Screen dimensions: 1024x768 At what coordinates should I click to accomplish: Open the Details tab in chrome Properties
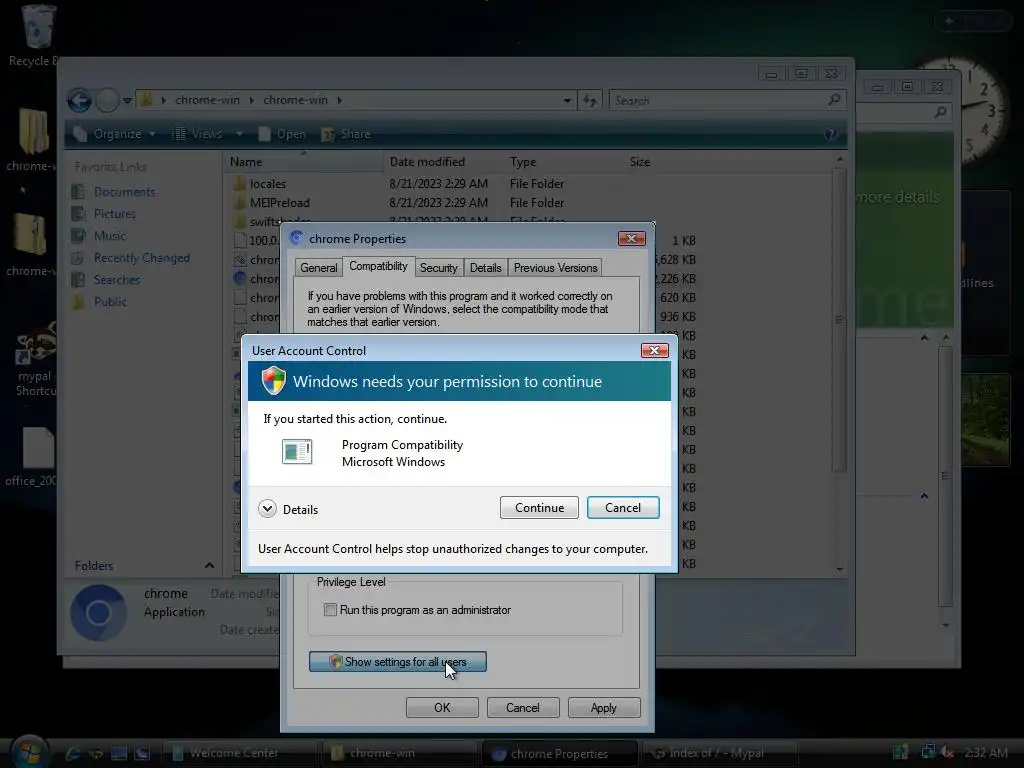point(485,268)
